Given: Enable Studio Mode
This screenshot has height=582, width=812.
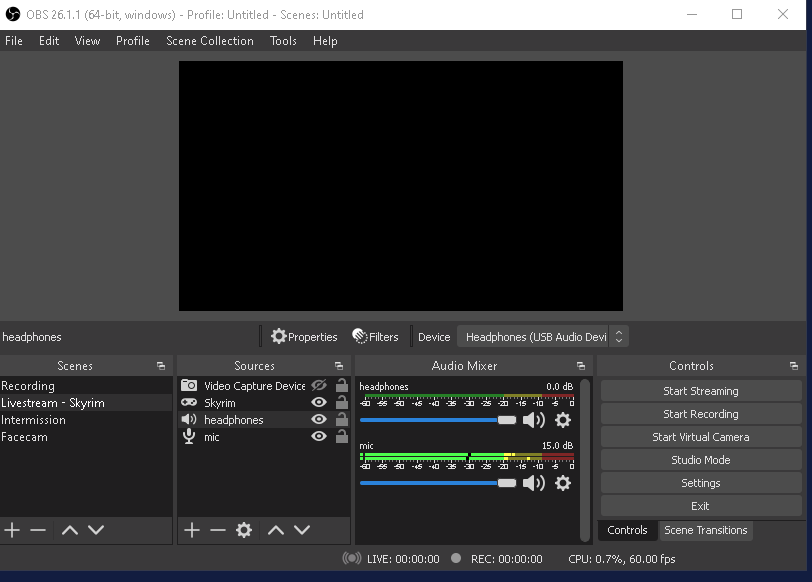Looking at the screenshot, I should click(701, 460).
